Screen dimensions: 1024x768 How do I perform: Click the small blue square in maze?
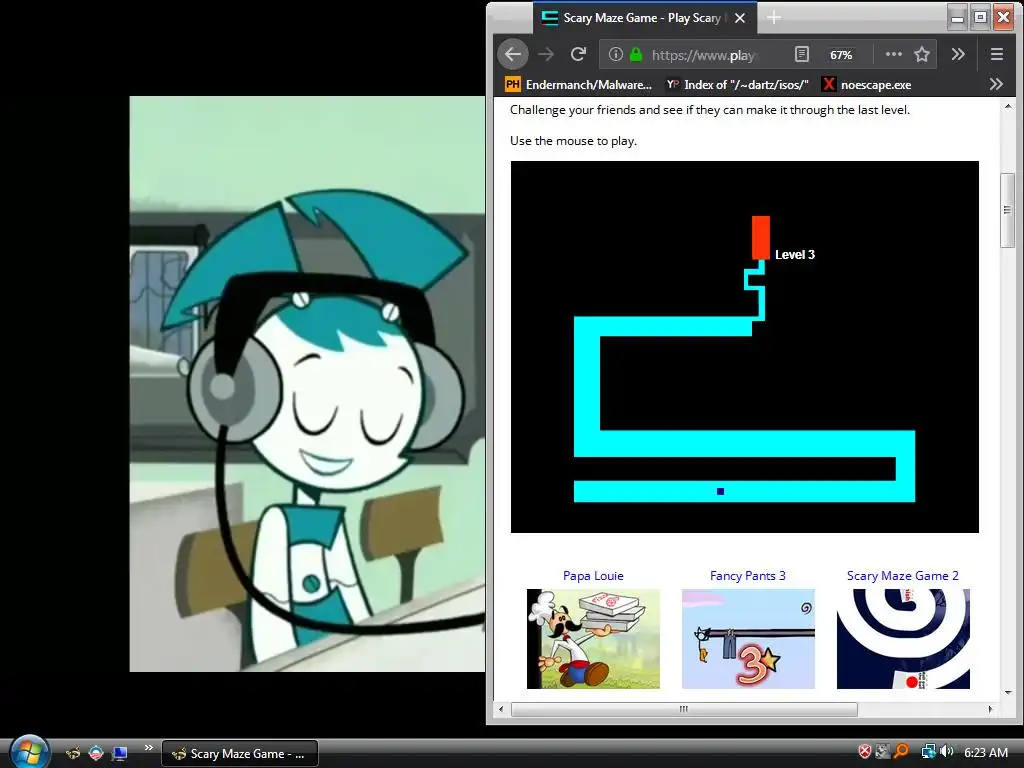coord(720,491)
